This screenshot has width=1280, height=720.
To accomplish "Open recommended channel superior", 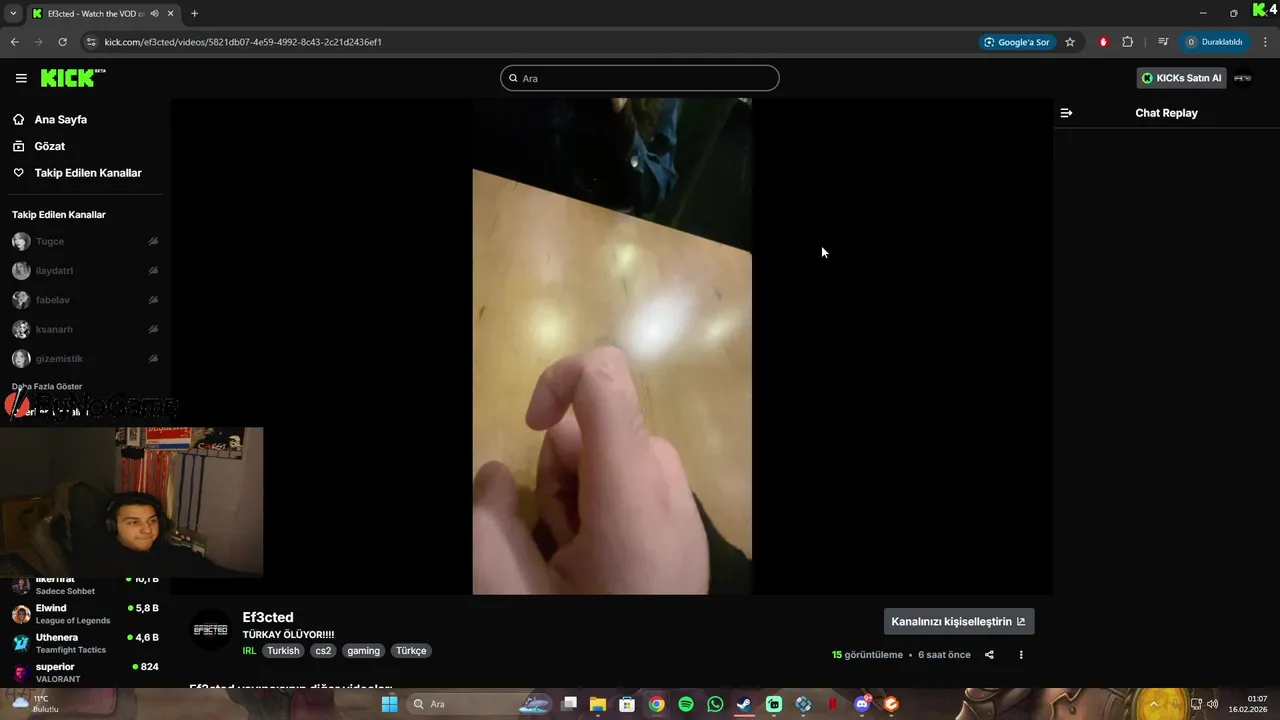I will [x=85, y=672].
